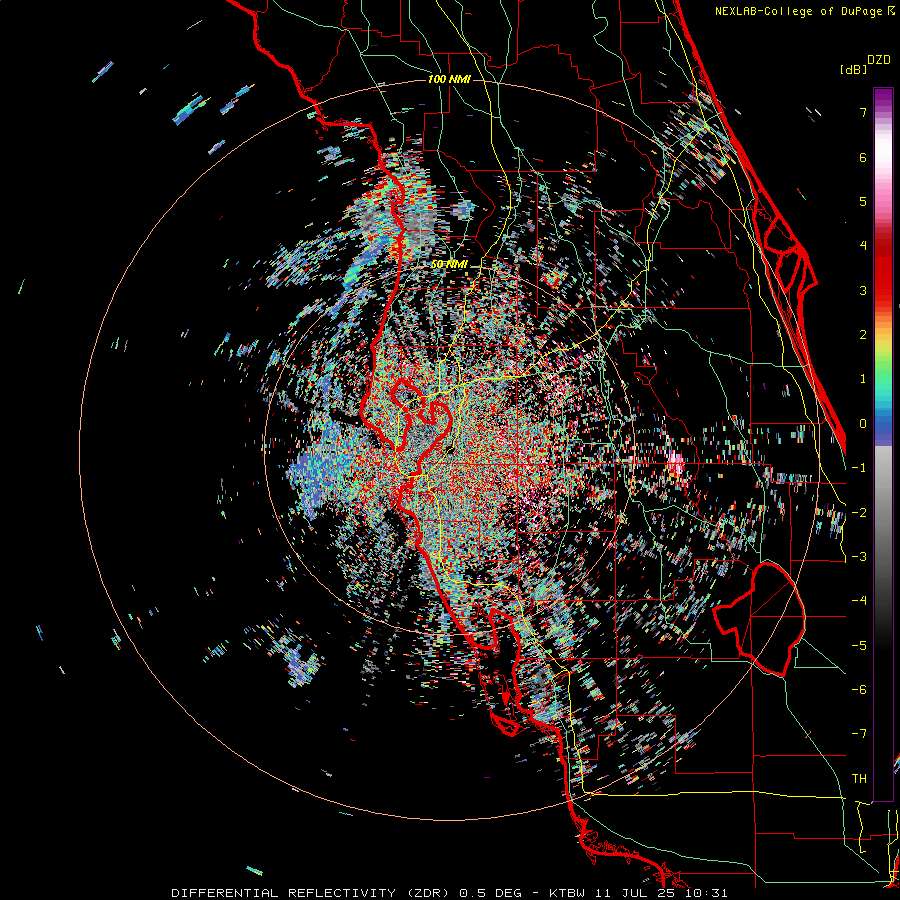Click the 5 value on color scale

click(863, 201)
